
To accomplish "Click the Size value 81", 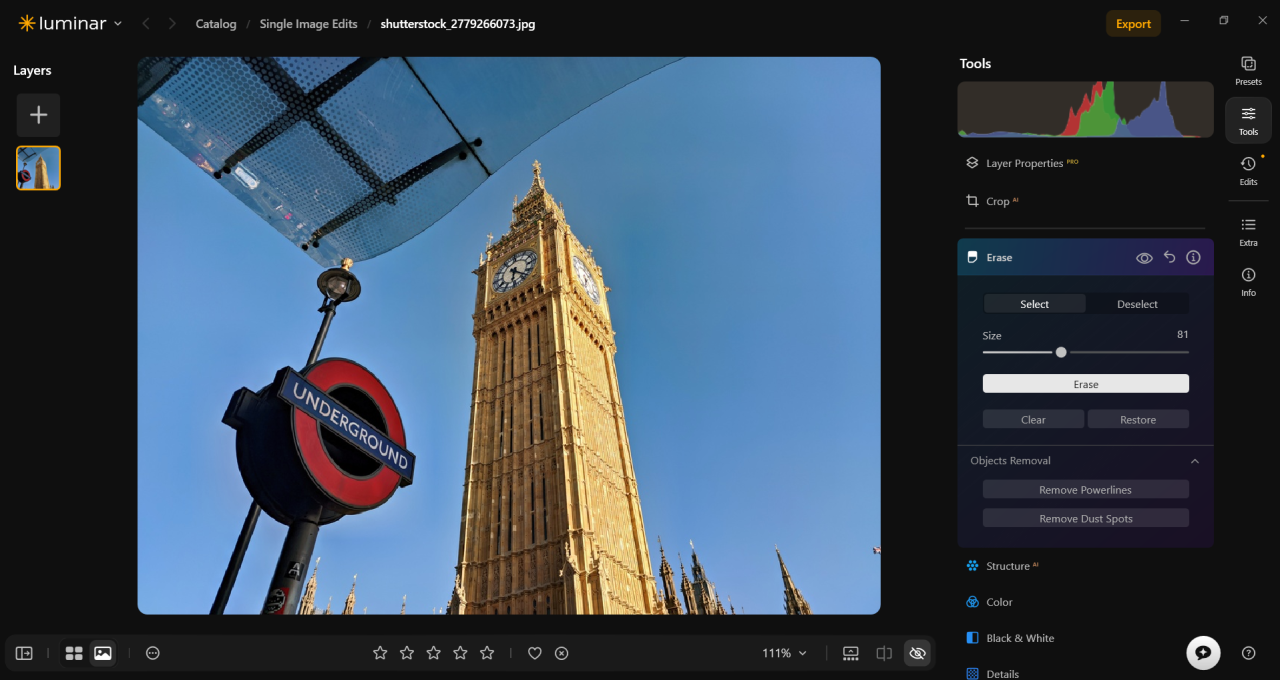I will pyautogui.click(x=1183, y=335).
